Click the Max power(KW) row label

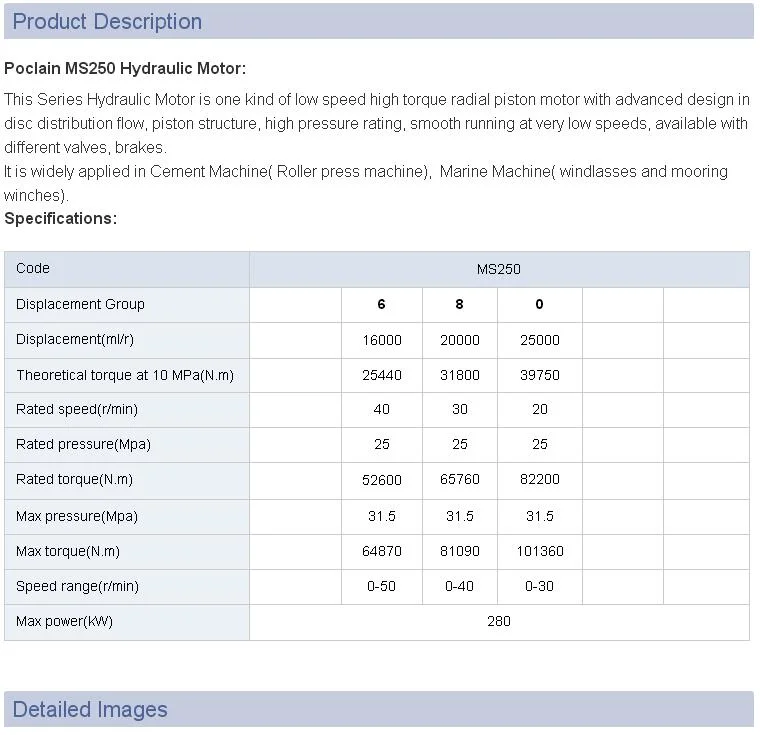[x=64, y=621]
